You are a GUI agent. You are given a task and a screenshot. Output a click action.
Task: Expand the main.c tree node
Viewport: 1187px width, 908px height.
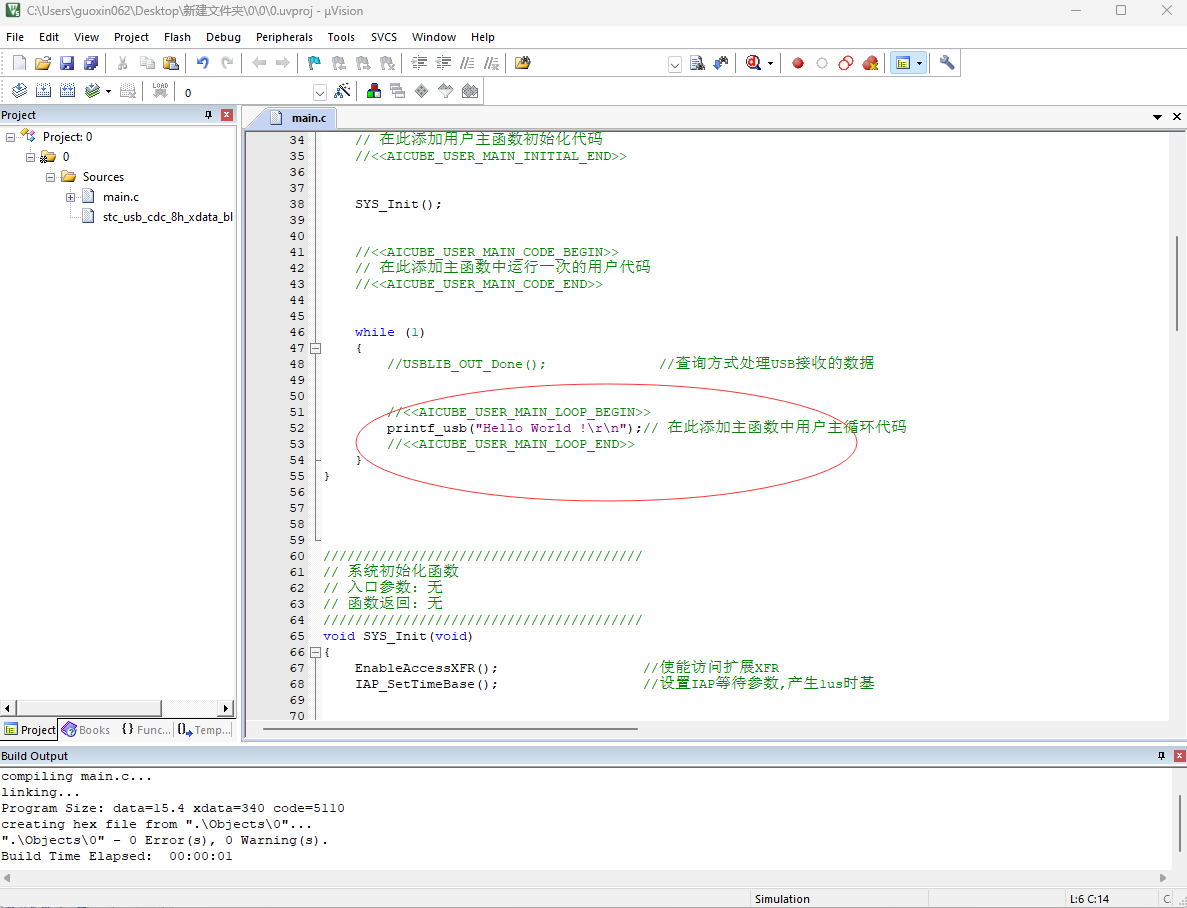70,197
